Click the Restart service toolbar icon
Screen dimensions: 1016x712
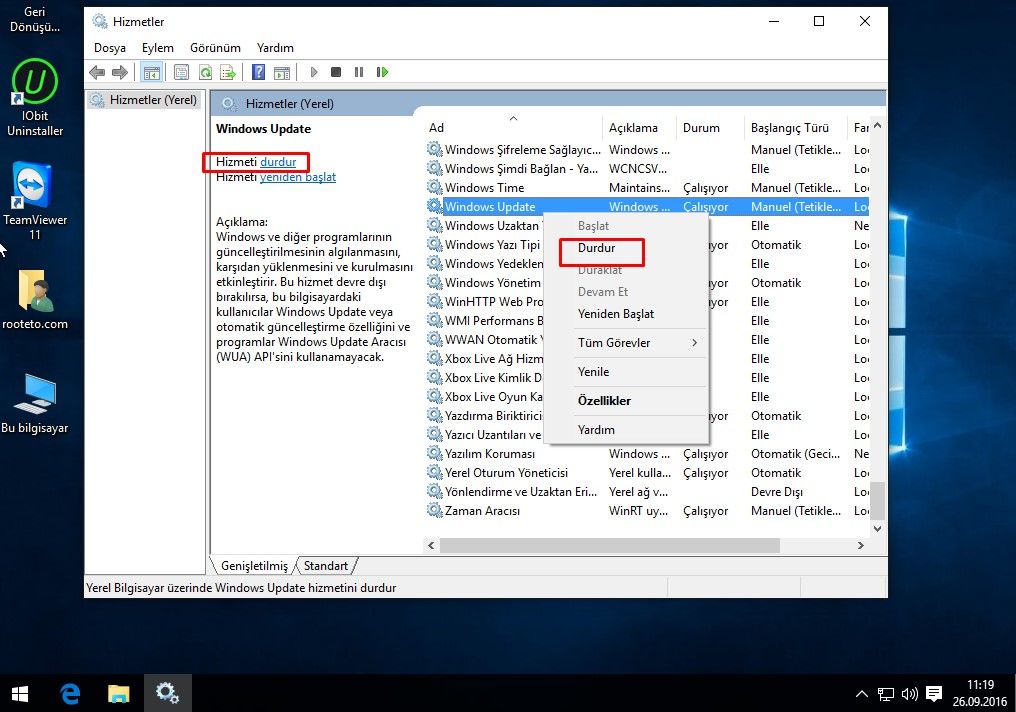click(382, 72)
